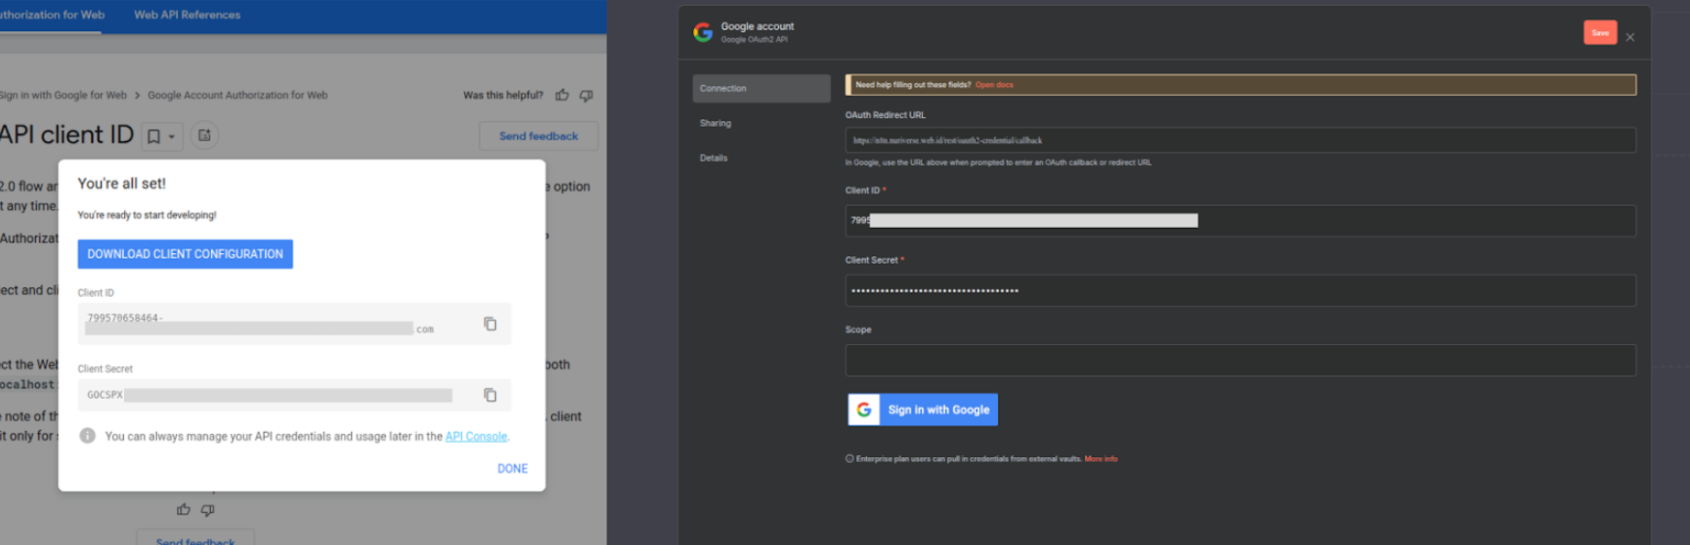Click the Google account title text

[757, 26]
